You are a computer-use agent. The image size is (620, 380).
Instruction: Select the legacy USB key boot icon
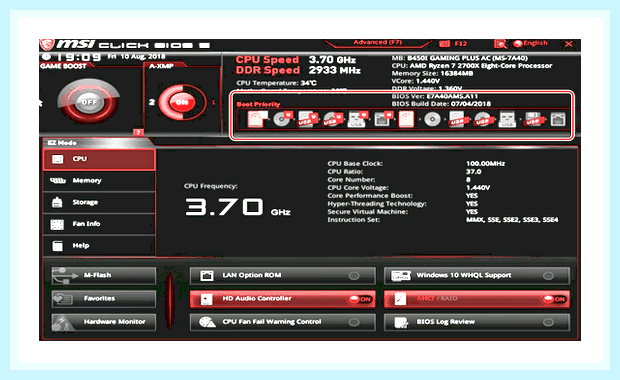507,119
